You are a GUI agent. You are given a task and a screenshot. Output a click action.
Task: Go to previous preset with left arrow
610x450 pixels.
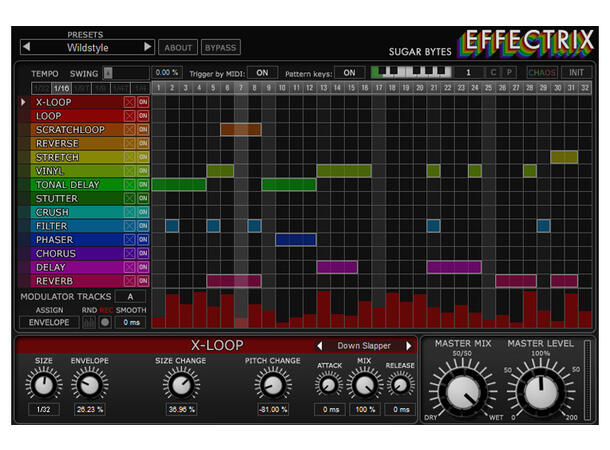26,47
